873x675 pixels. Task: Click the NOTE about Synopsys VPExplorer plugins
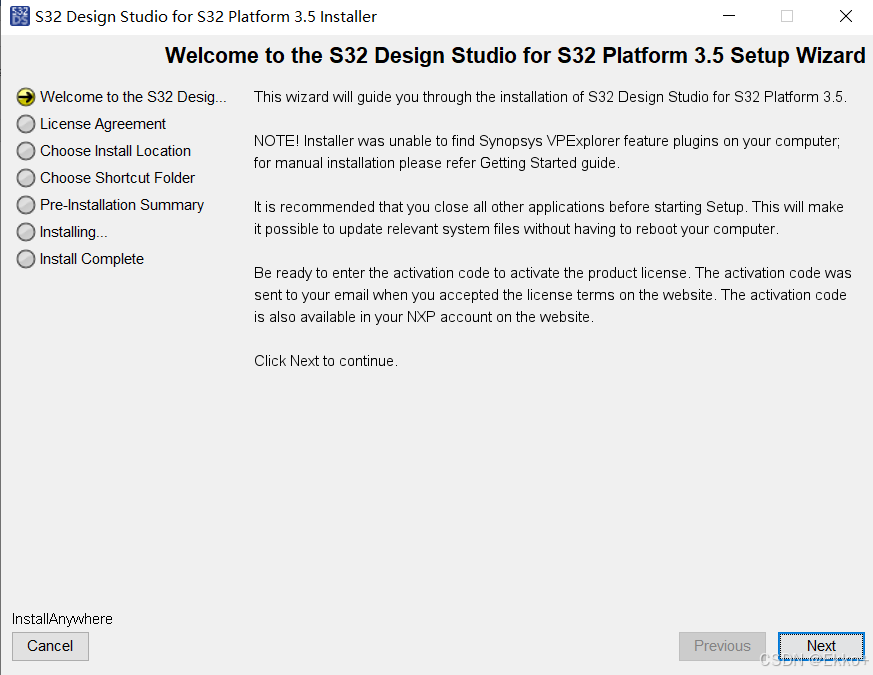[x=547, y=141]
